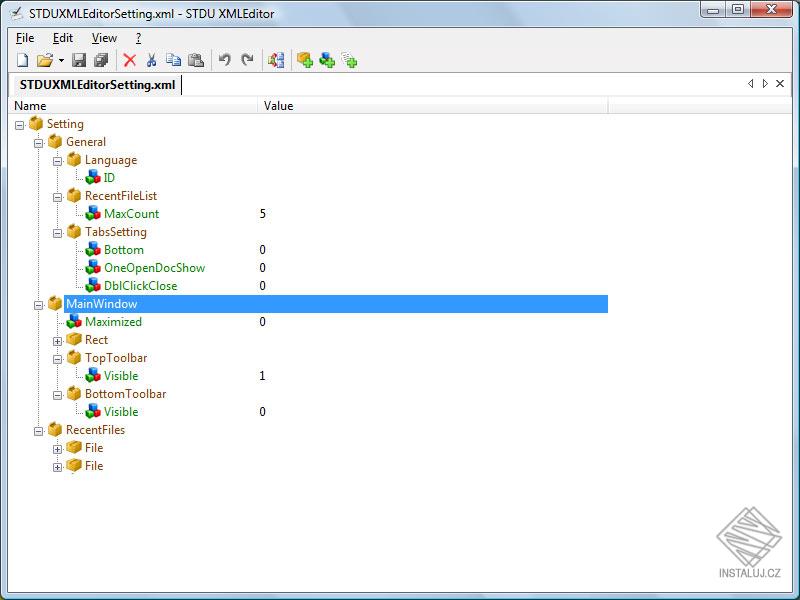This screenshot has height=600, width=800.
Task: Collapse the BottomToolbar node
Action: pyautogui.click(x=58, y=395)
